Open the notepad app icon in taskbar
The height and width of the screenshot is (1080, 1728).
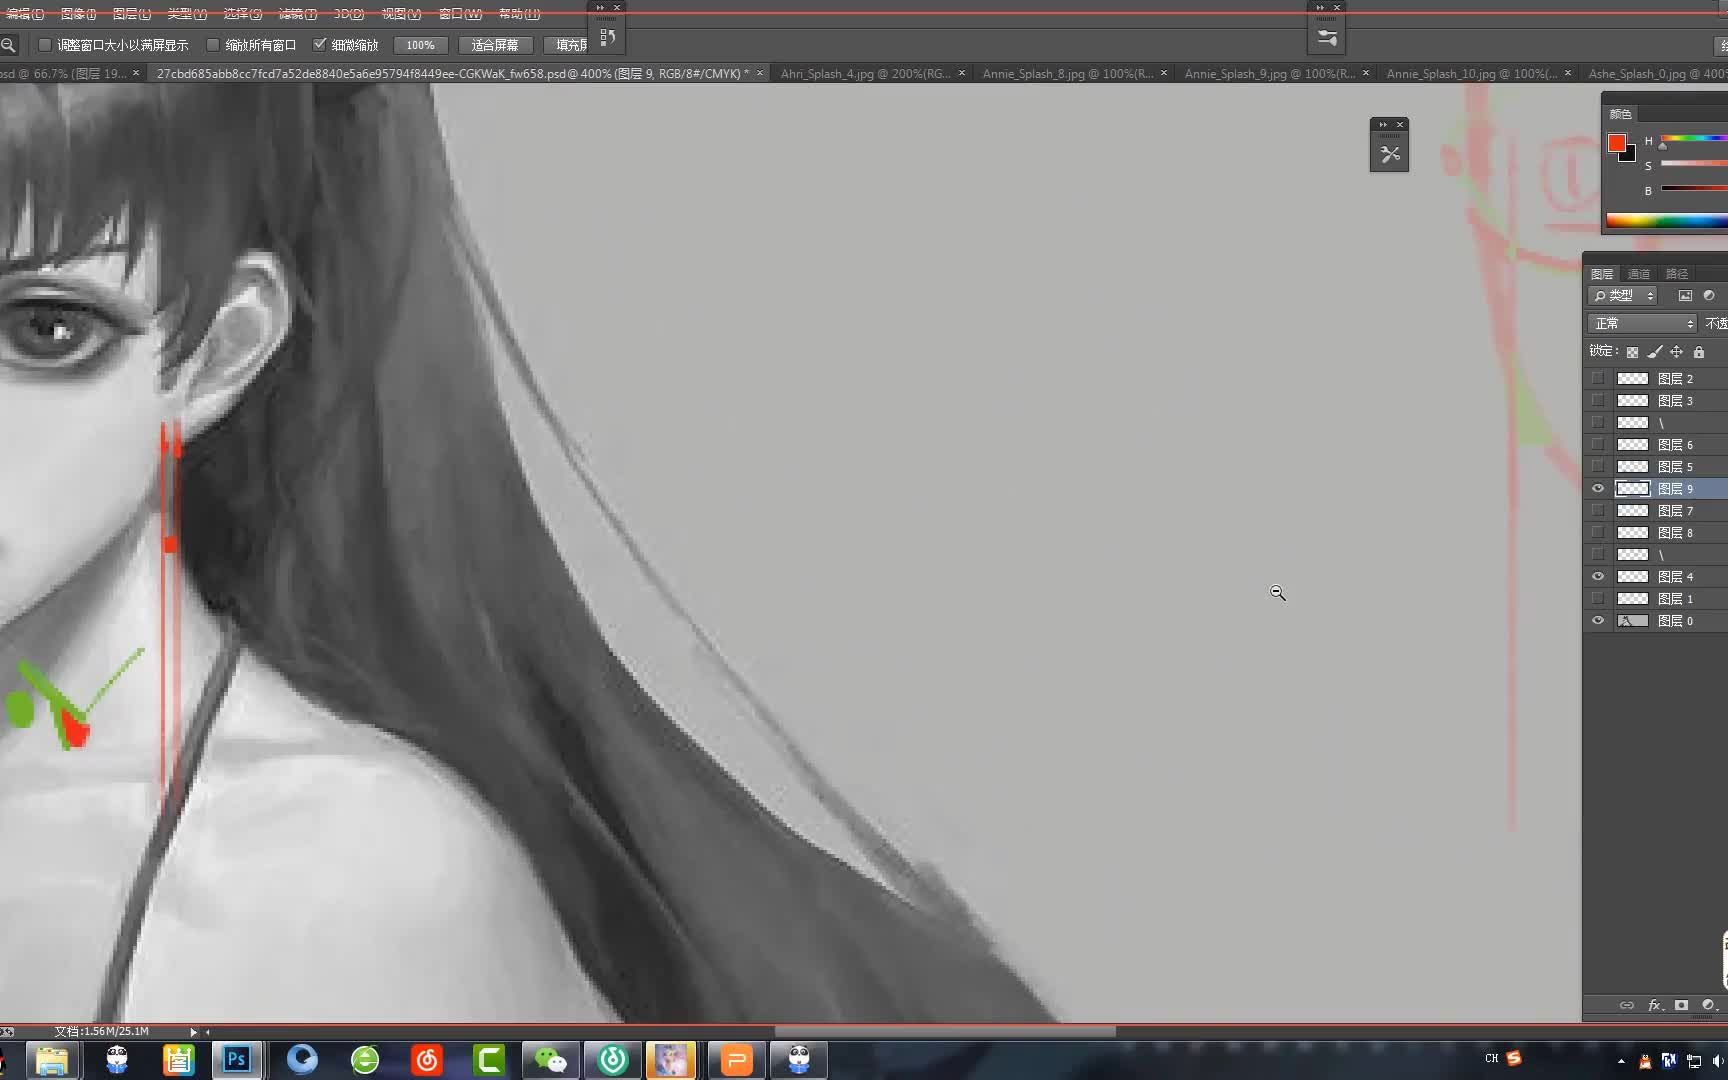coord(178,1059)
